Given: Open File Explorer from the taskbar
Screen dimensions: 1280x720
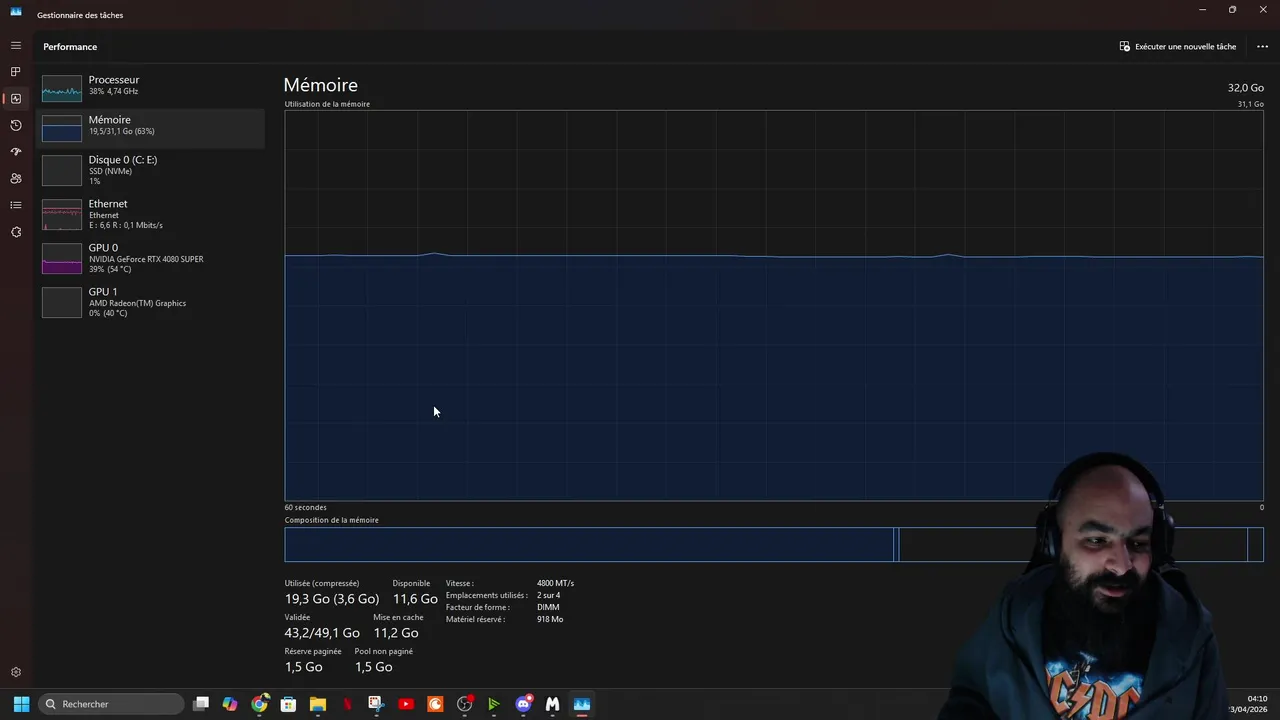Looking at the screenshot, I should (318, 704).
